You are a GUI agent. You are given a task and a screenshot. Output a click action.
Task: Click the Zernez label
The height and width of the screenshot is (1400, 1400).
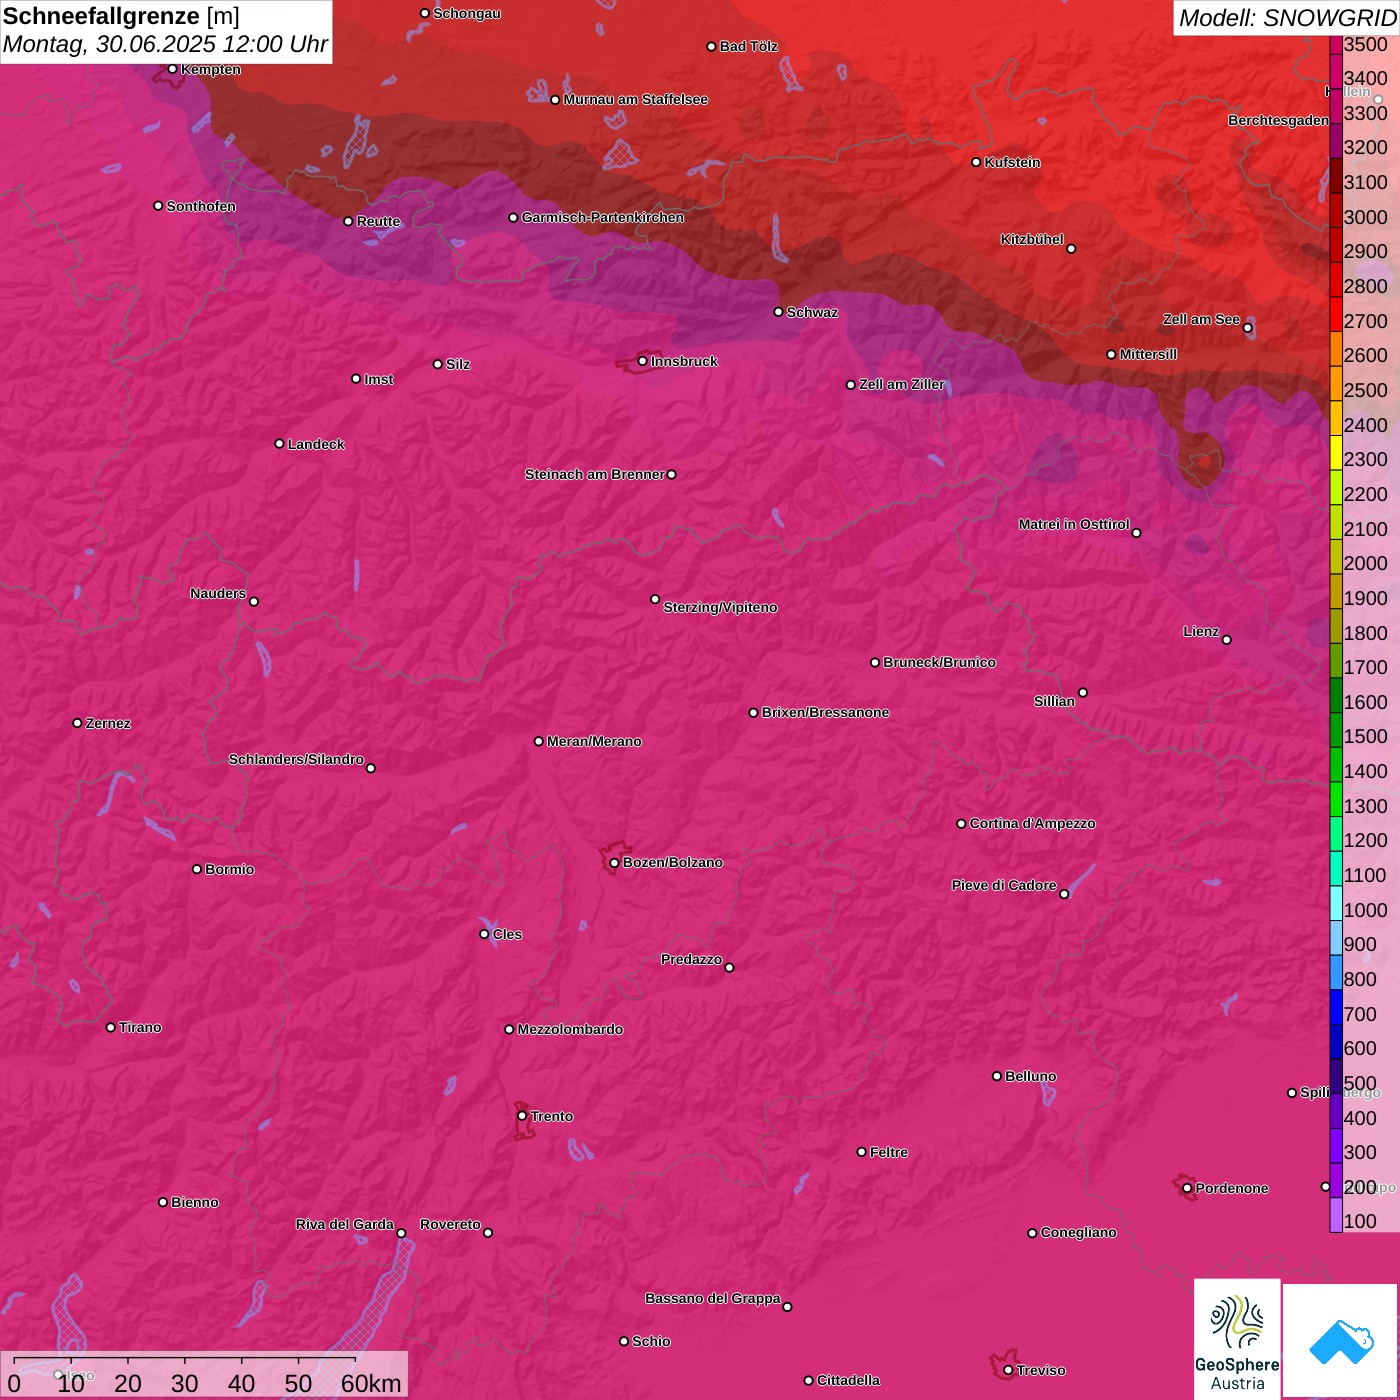pos(108,723)
